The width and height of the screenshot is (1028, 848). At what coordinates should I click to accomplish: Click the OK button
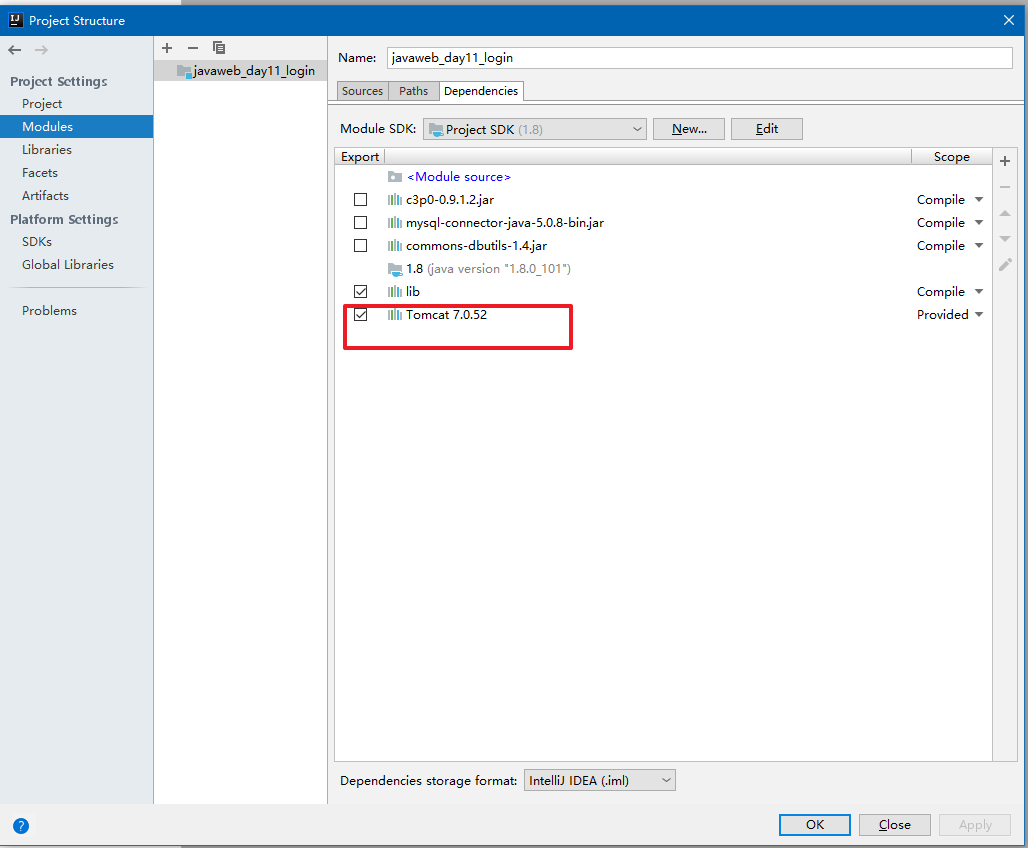(815, 825)
